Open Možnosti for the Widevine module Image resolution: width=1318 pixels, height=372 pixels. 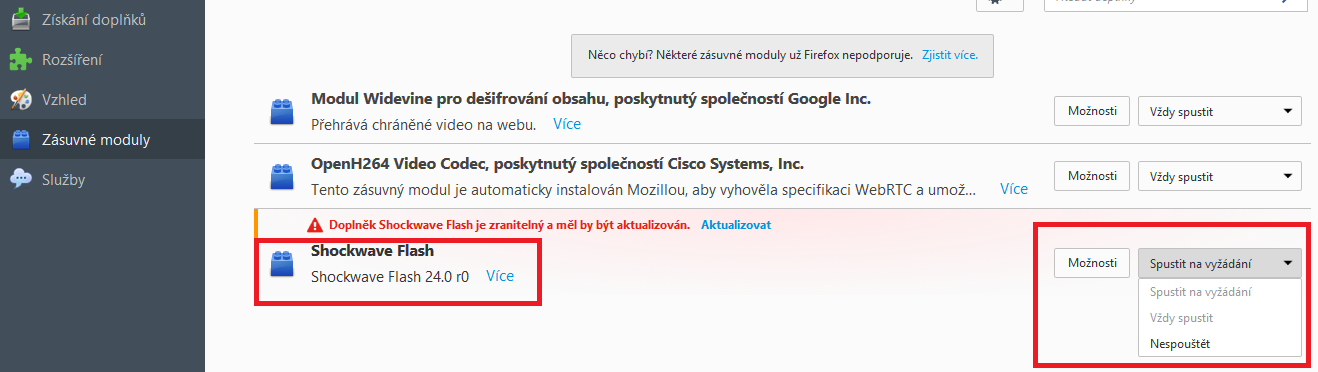1092,111
